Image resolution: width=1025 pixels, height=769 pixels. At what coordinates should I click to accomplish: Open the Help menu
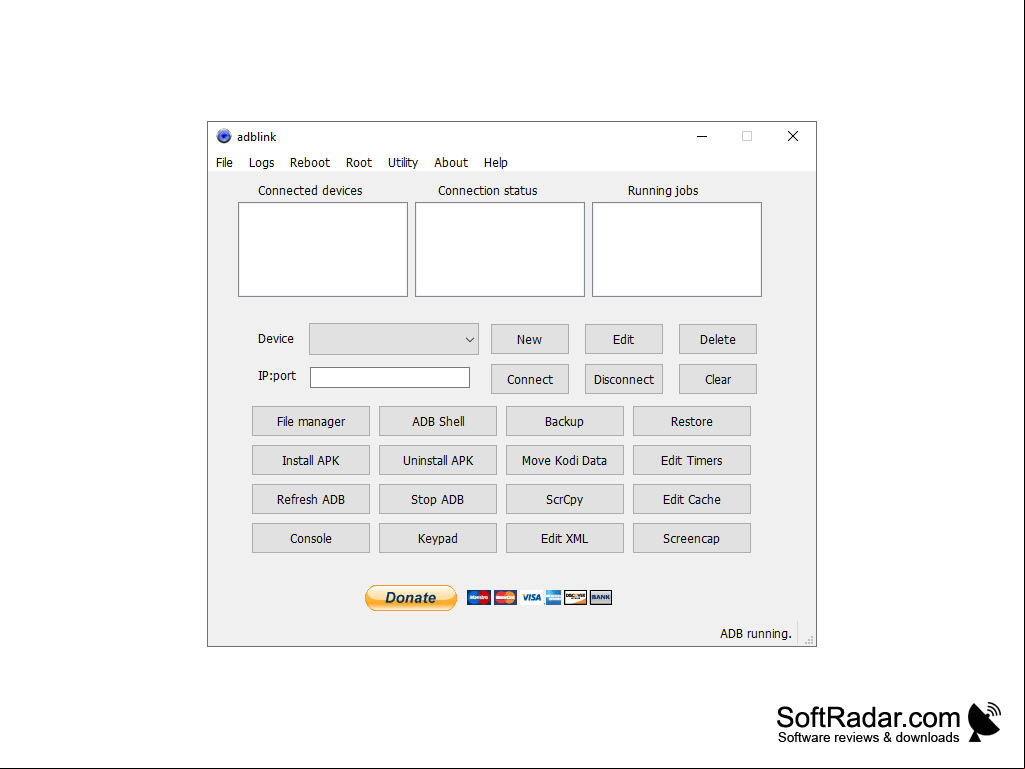(x=496, y=162)
